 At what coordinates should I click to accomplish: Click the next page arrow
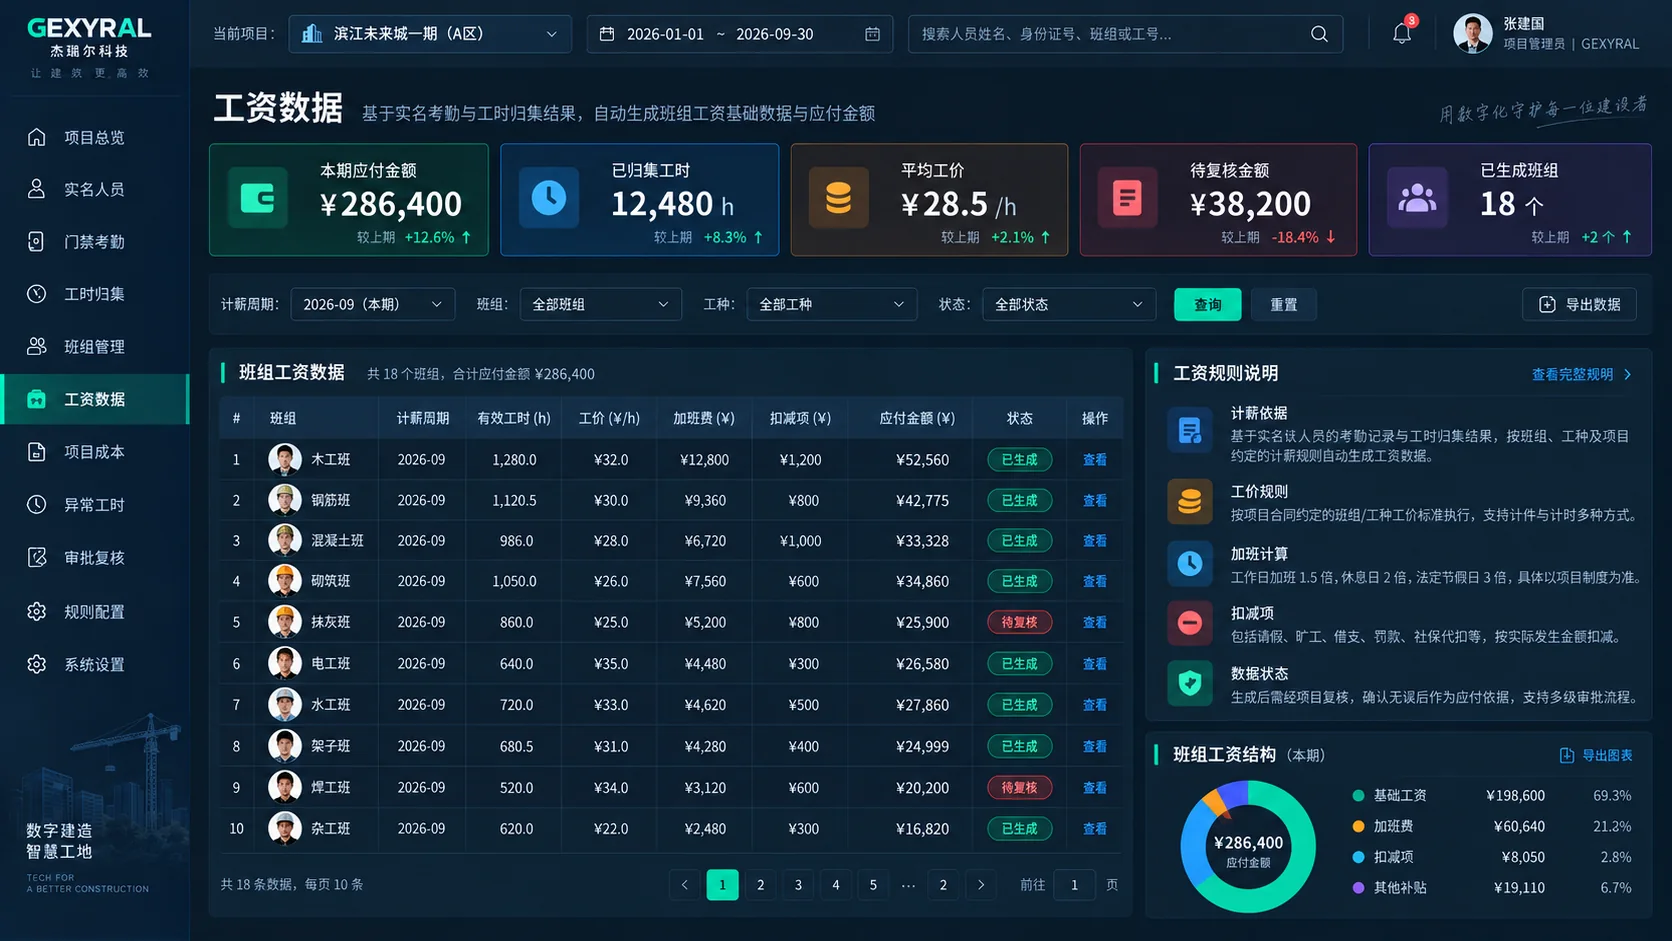[x=981, y=885]
